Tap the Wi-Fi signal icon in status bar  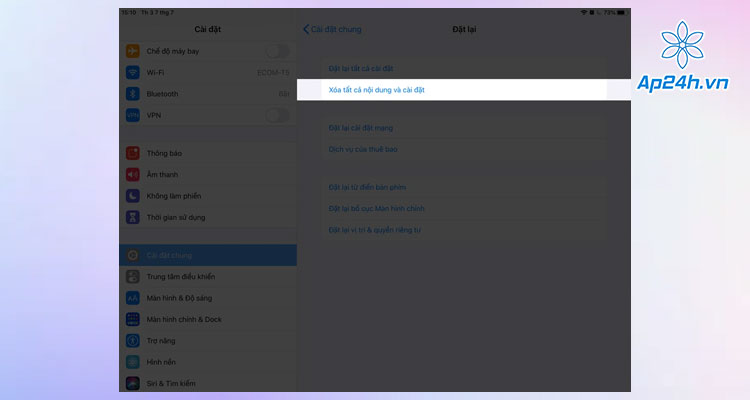584,12
